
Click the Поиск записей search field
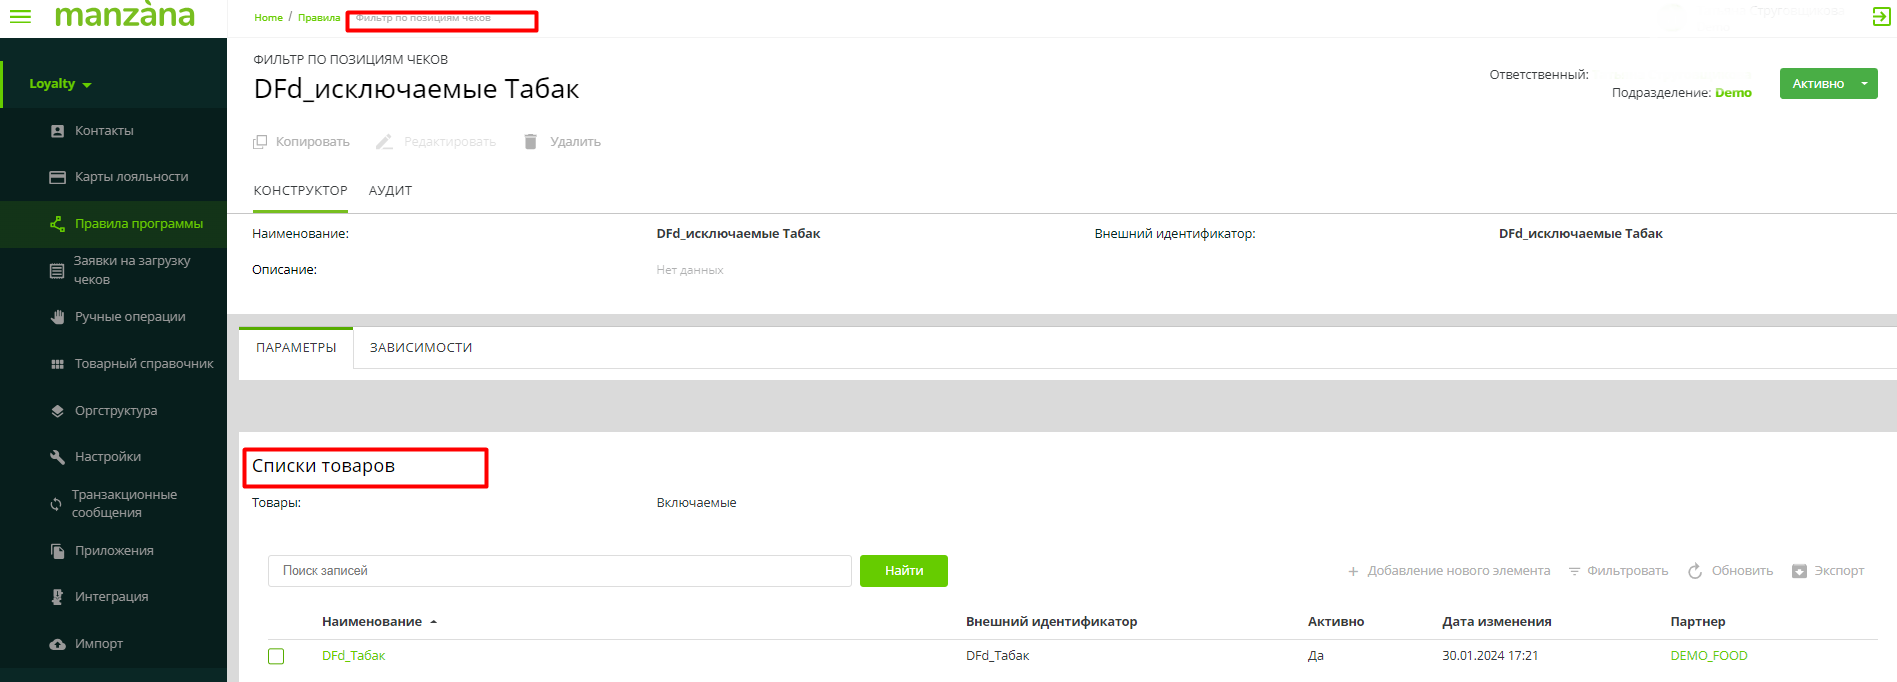(x=559, y=571)
